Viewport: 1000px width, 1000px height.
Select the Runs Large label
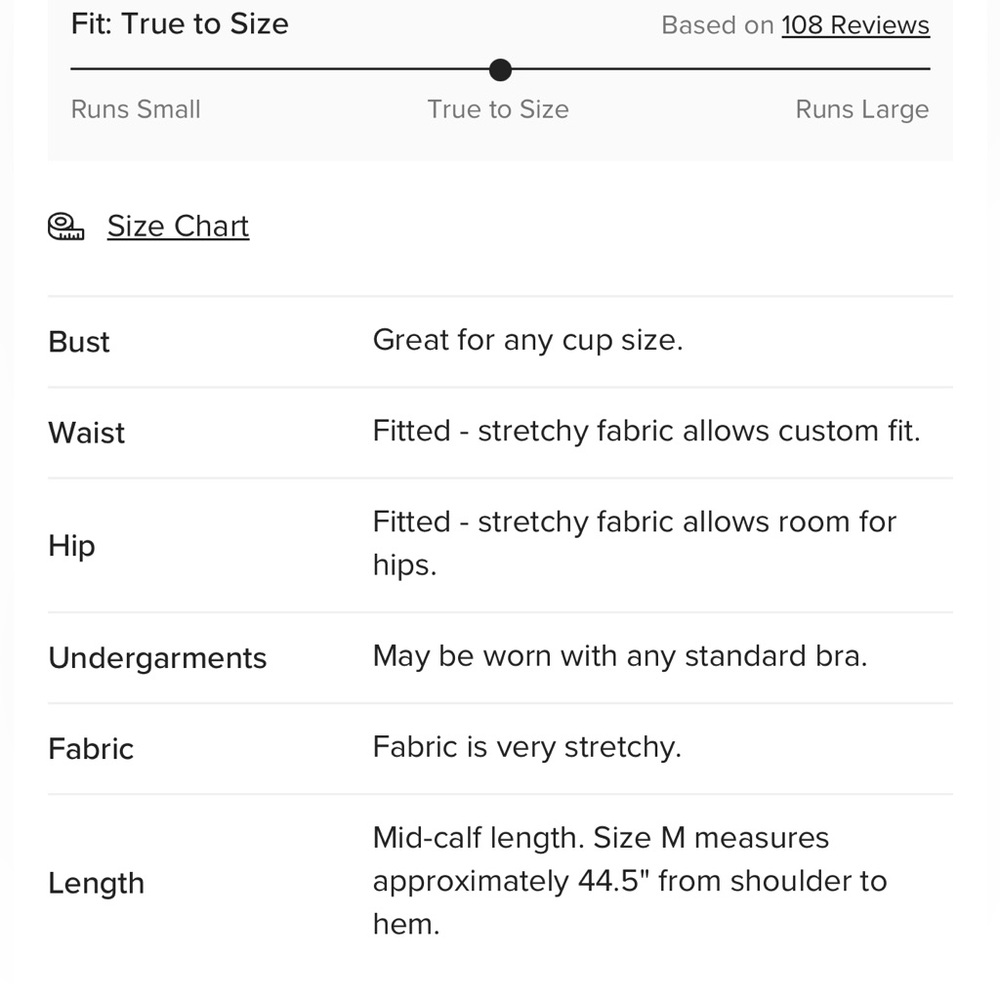click(862, 110)
